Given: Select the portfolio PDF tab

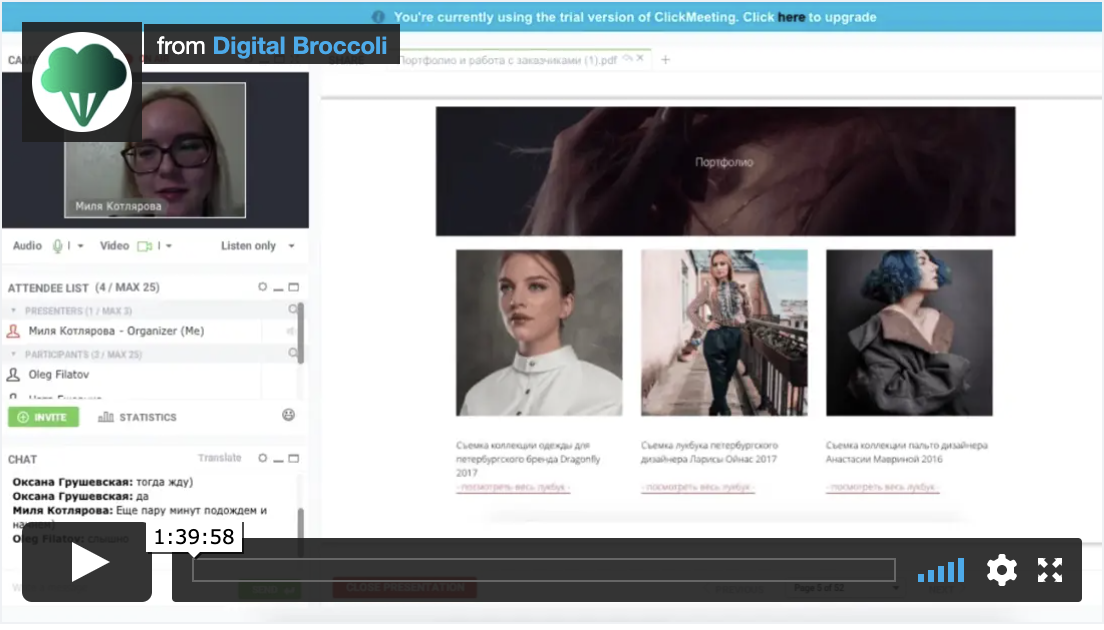Looking at the screenshot, I should click(x=510, y=60).
